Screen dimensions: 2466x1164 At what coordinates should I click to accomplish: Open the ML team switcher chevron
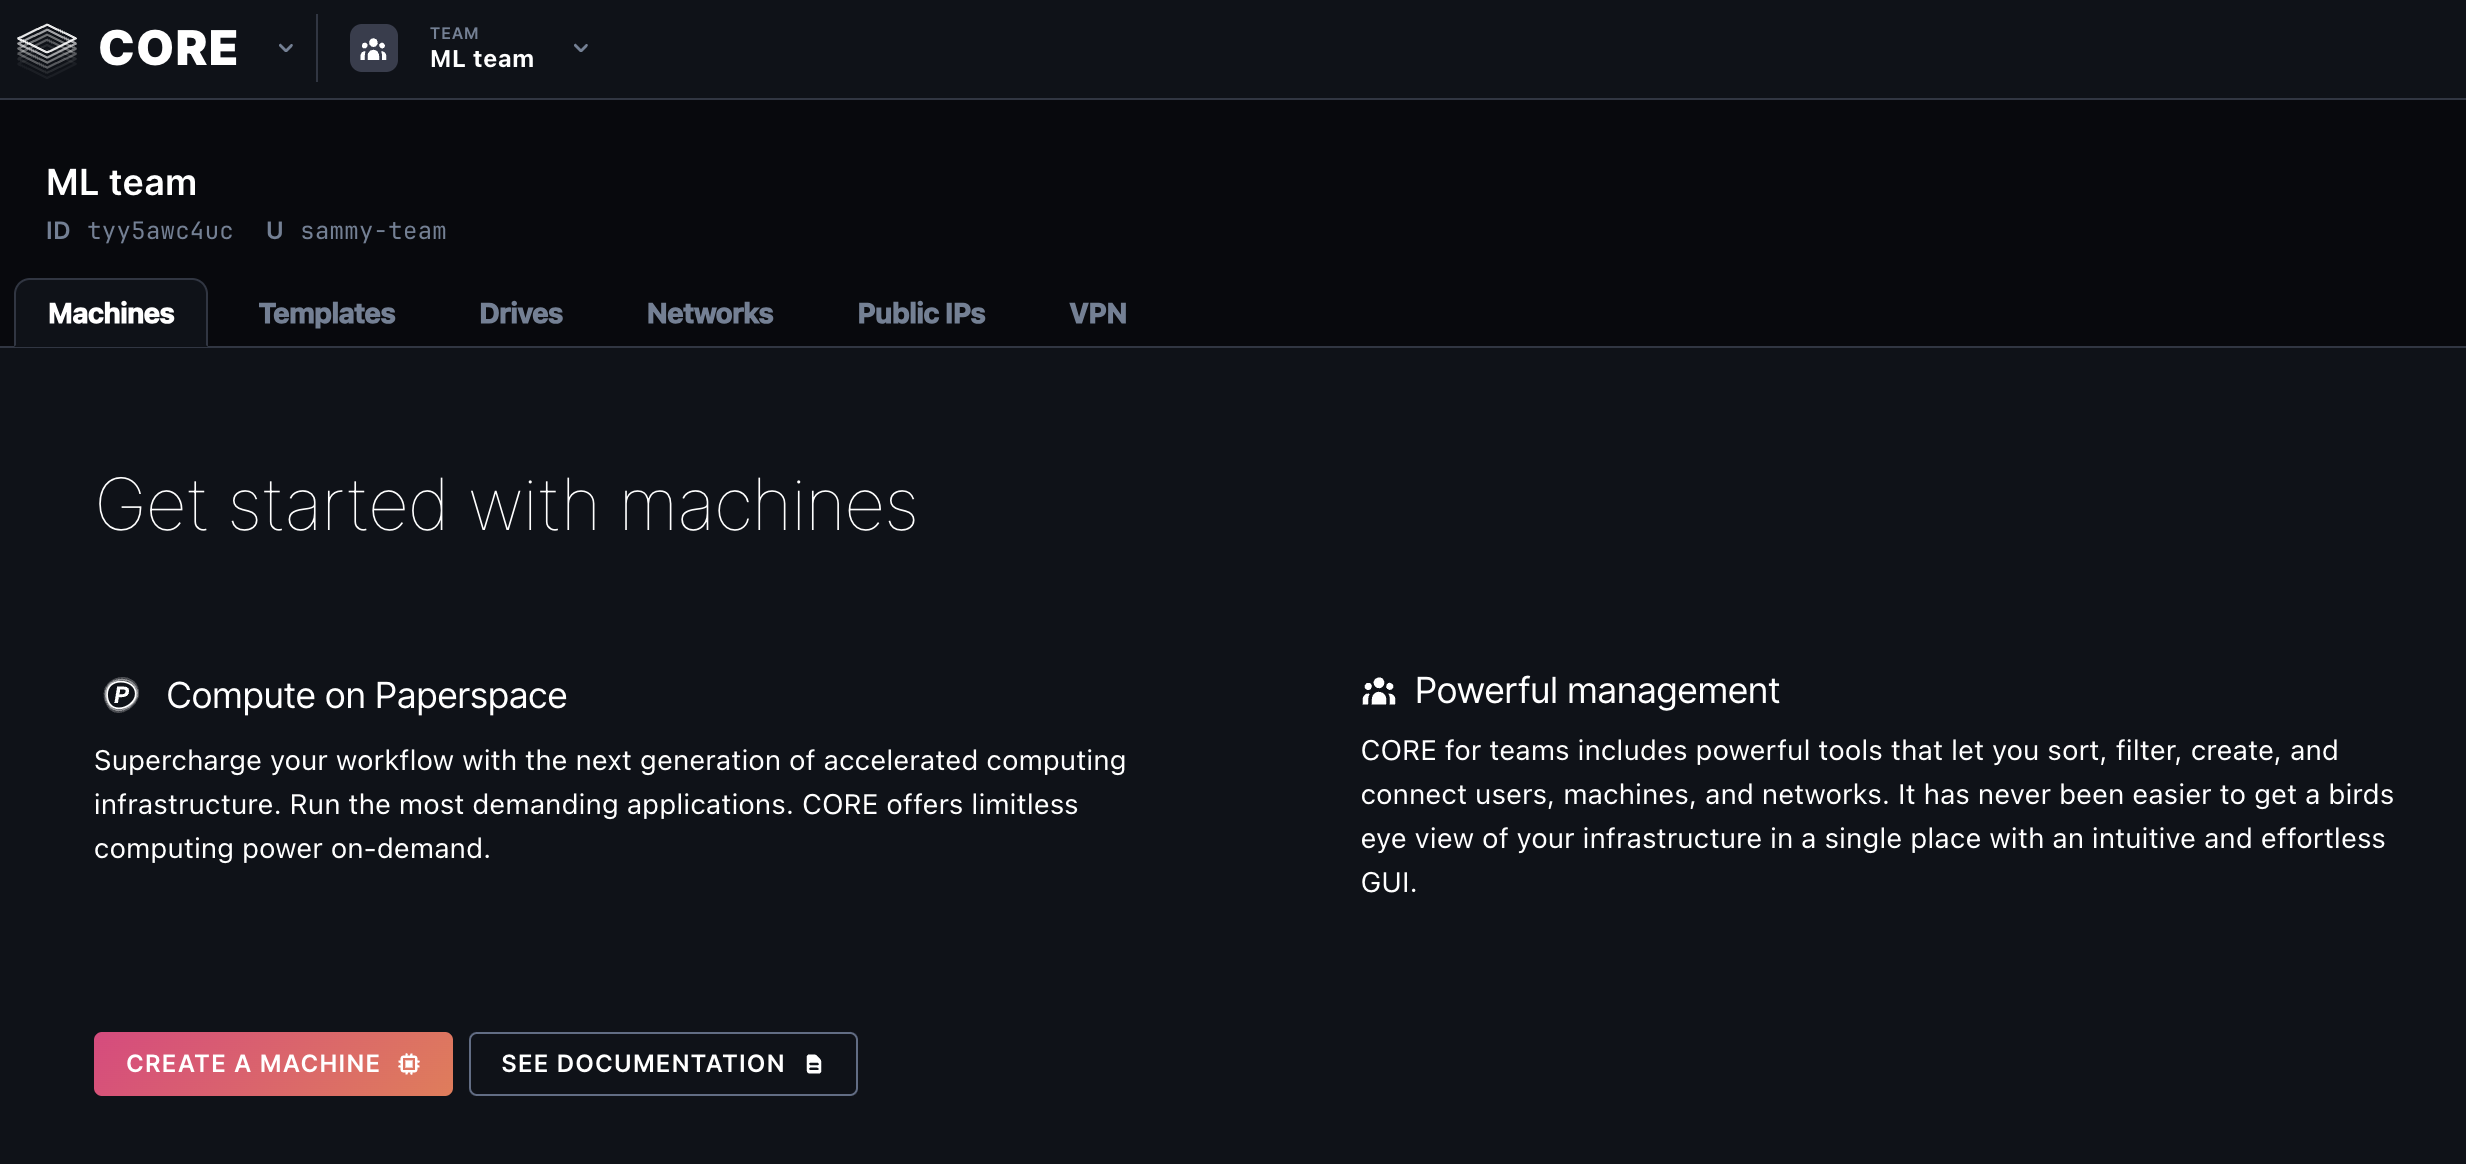581,48
